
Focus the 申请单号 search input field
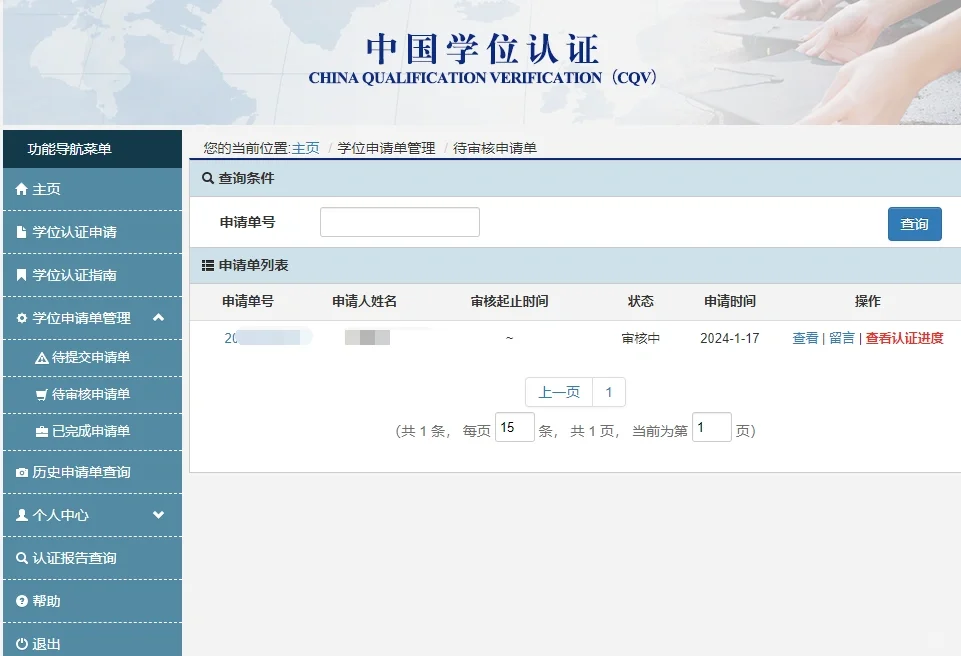coord(399,222)
